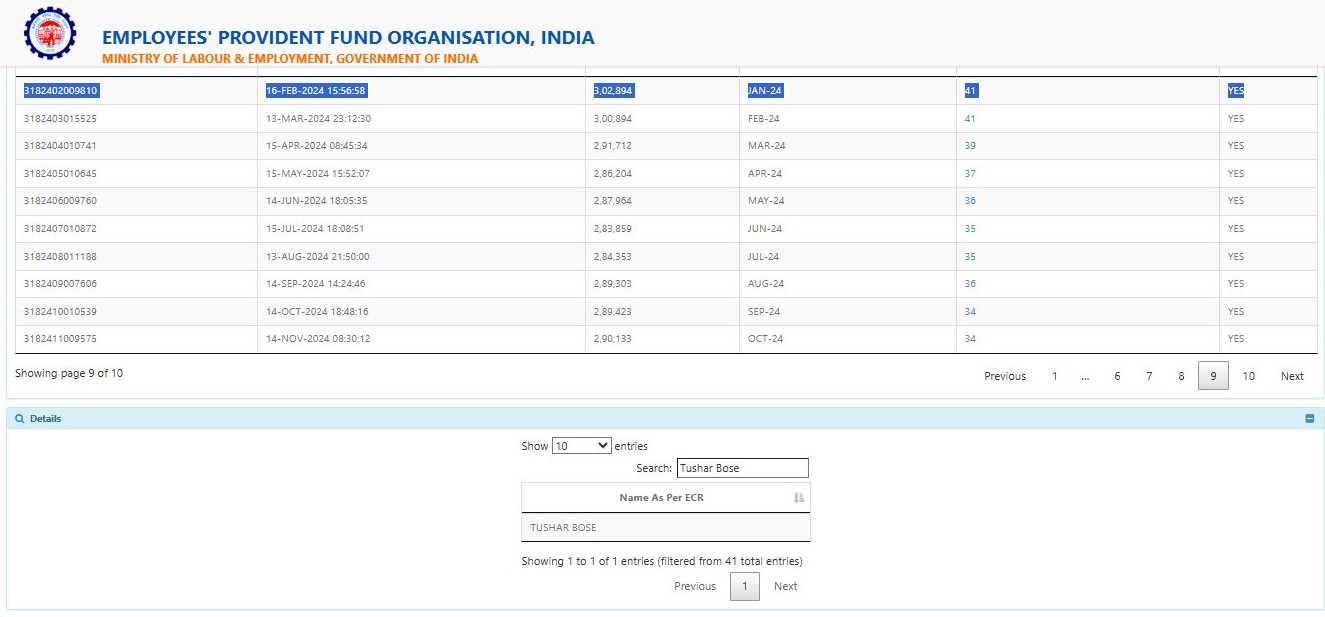1325x617 pixels.
Task: Click Next in the Details pagination
Action: [785, 586]
